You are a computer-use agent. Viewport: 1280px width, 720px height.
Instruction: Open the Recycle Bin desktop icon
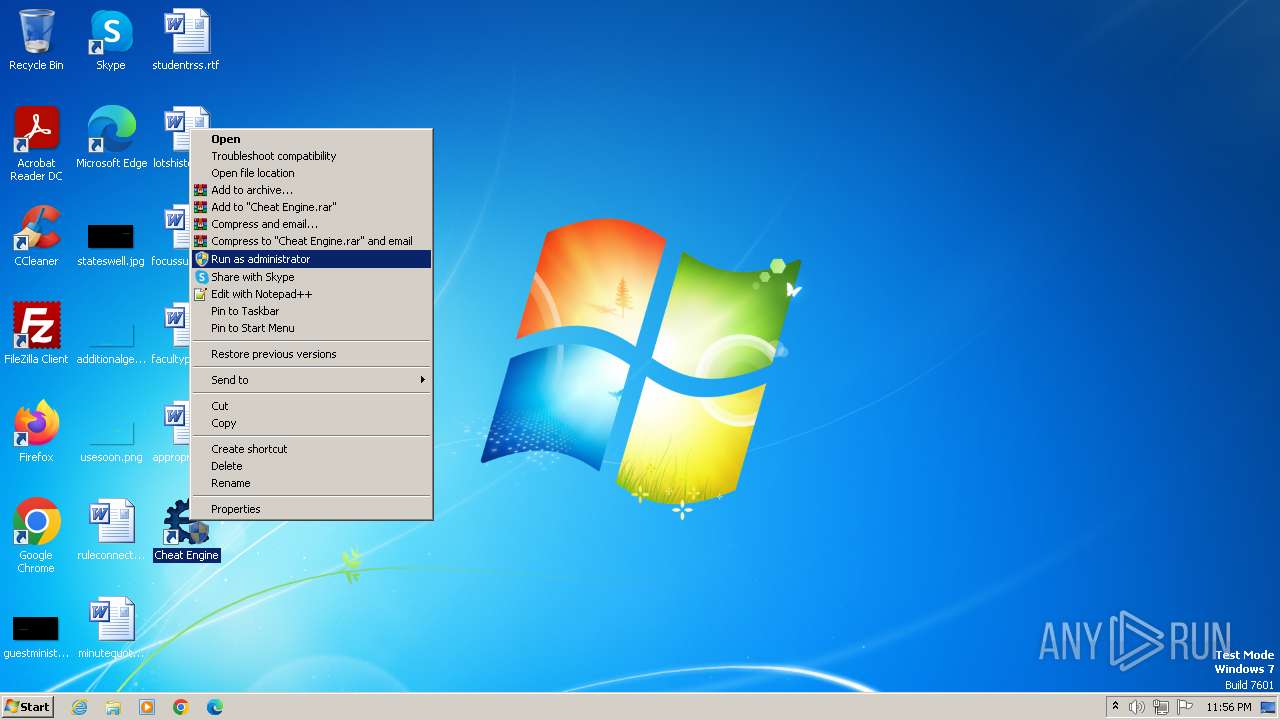coord(36,40)
